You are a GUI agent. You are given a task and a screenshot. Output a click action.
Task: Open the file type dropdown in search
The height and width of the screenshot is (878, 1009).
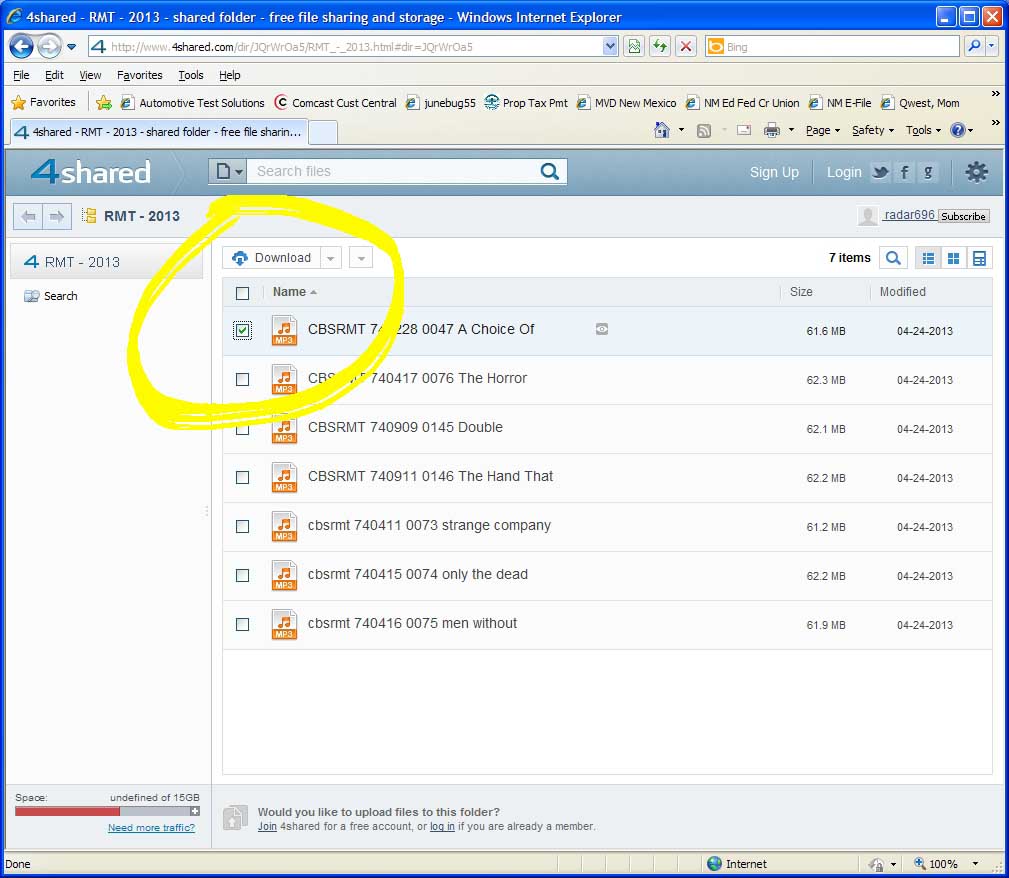[228, 172]
